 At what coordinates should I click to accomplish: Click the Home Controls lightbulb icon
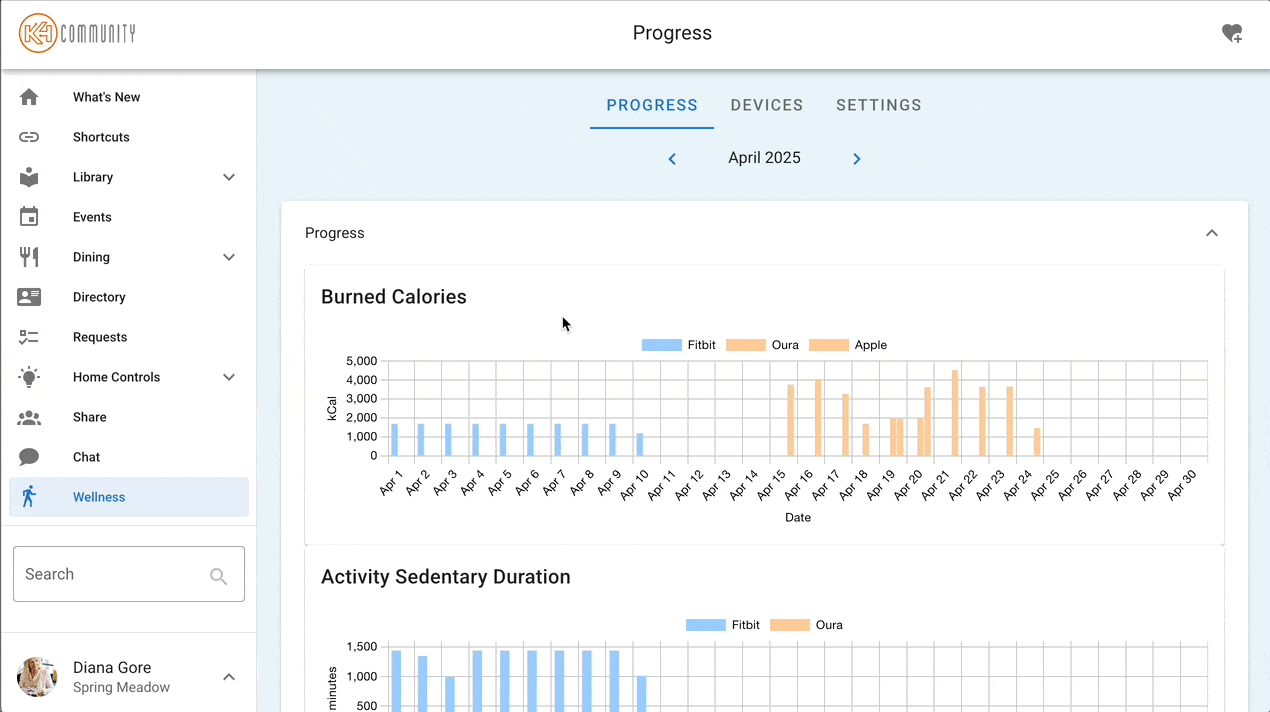[29, 377]
